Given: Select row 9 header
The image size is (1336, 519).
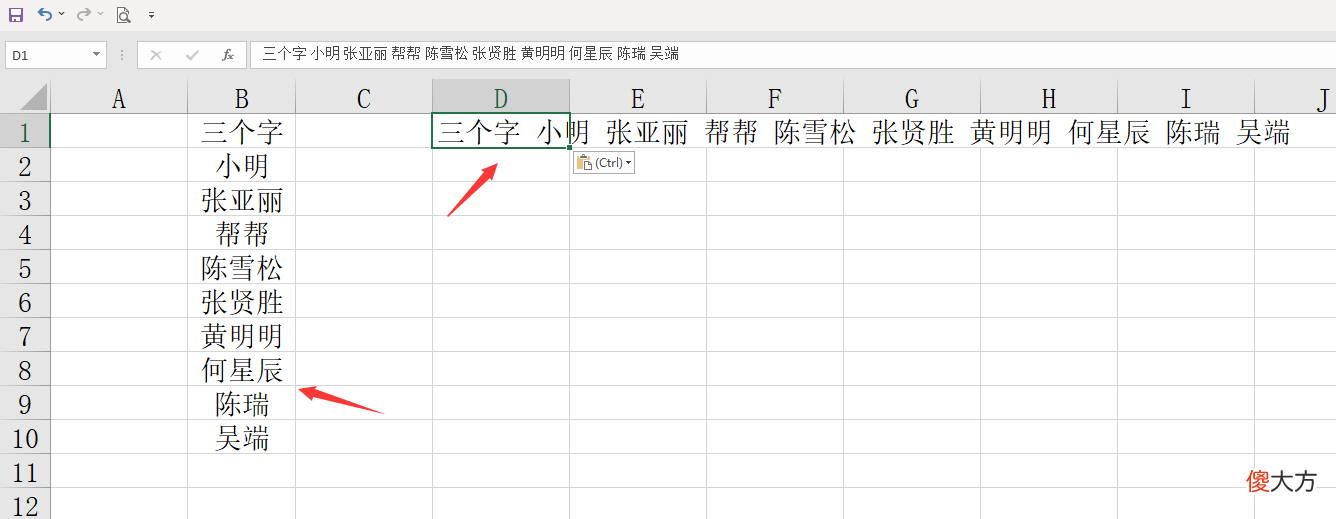Looking at the screenshot, I should (x=25, y=403).
